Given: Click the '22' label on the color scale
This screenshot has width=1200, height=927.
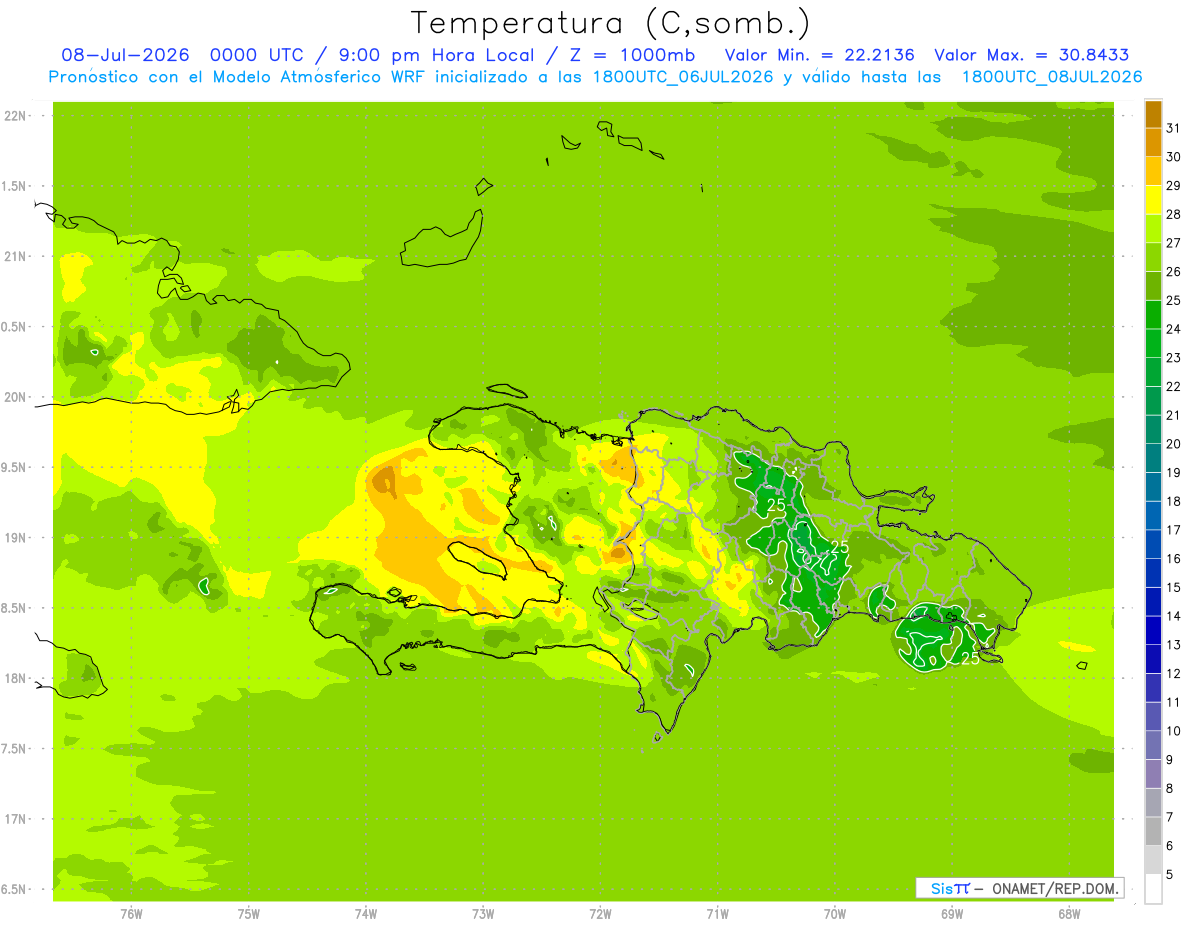Looking at the screenshot, I should tap(1173, 386).
